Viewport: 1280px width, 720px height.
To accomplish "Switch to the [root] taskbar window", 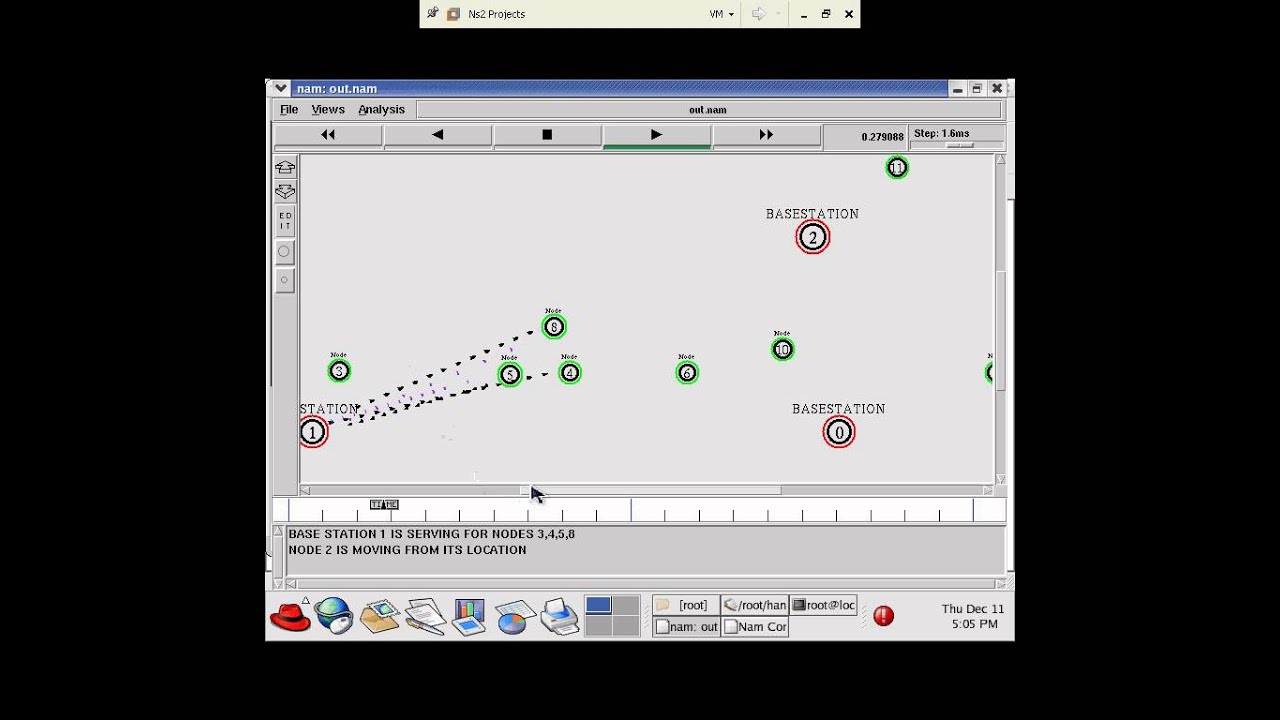I will point(686,605).
